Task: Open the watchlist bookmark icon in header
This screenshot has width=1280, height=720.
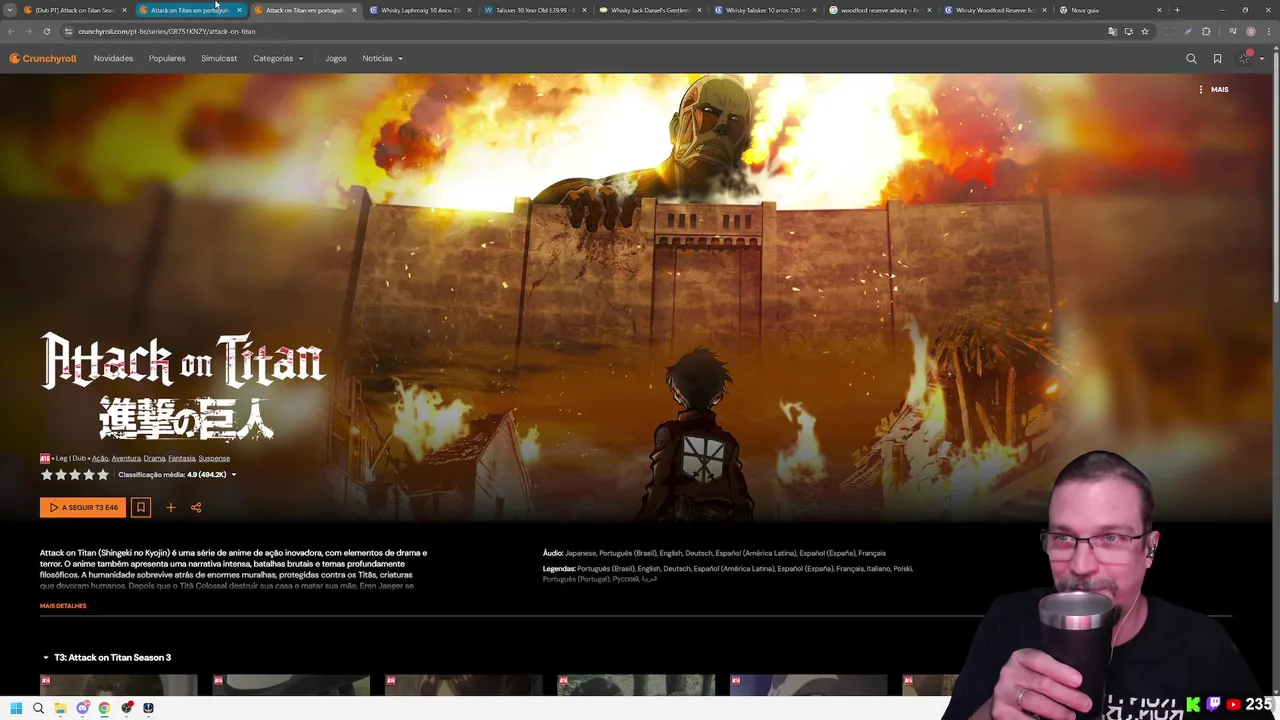Action: point(1217,59)
